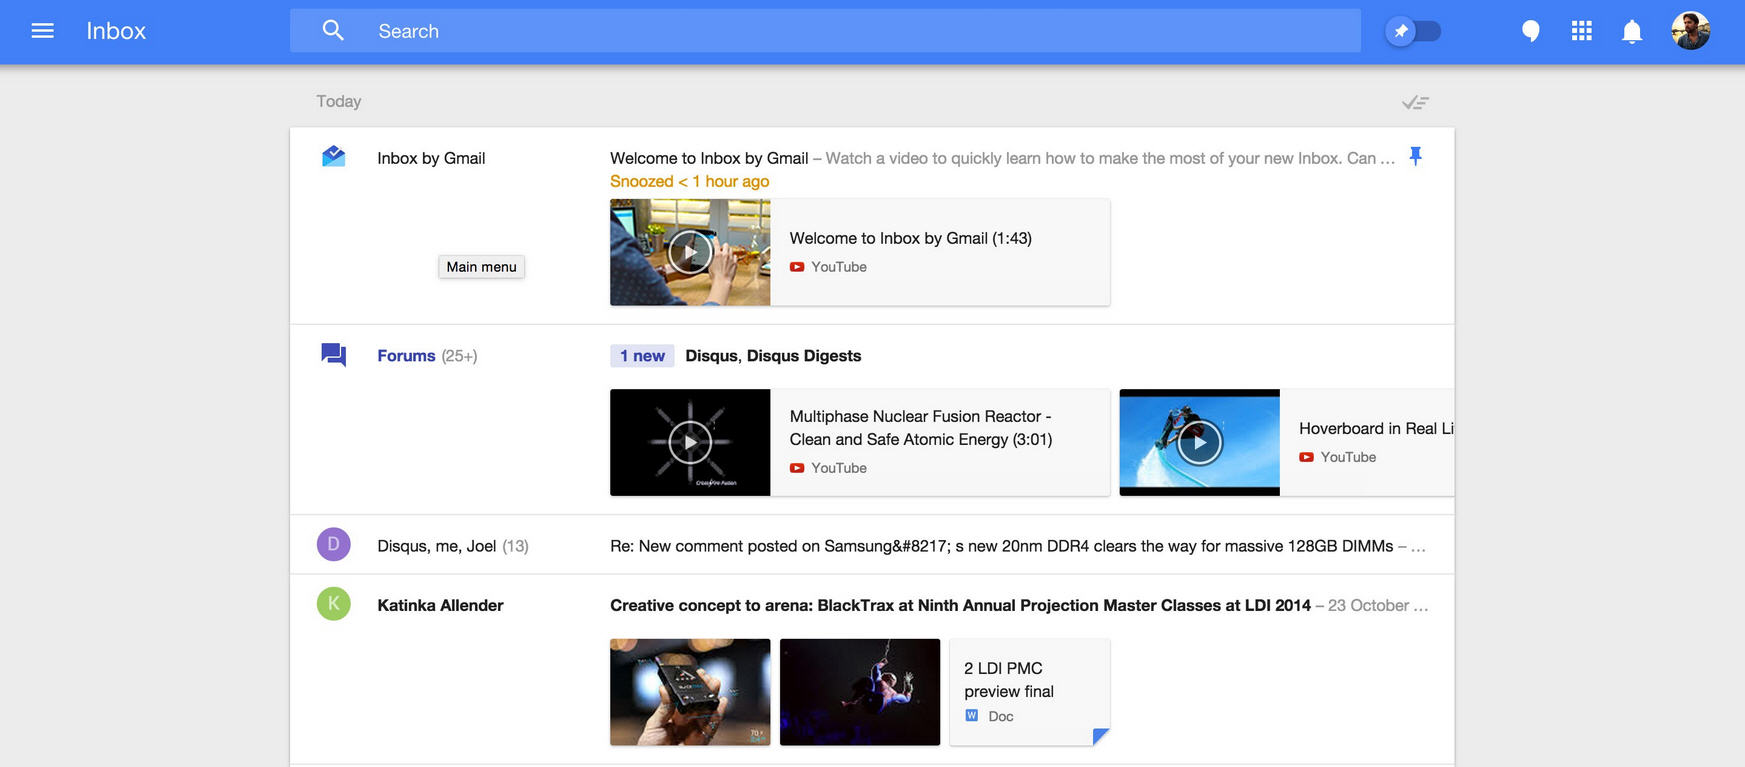Viewport: 1745px width, 767px height.
Task: Click the purple Disqus sender avatar
Action: 333,545
